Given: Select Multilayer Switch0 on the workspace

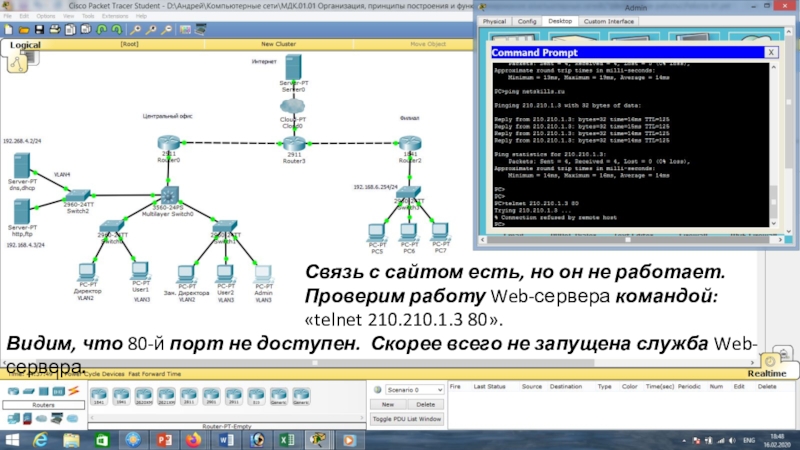Looking at the screenshot, I should 168,196.
